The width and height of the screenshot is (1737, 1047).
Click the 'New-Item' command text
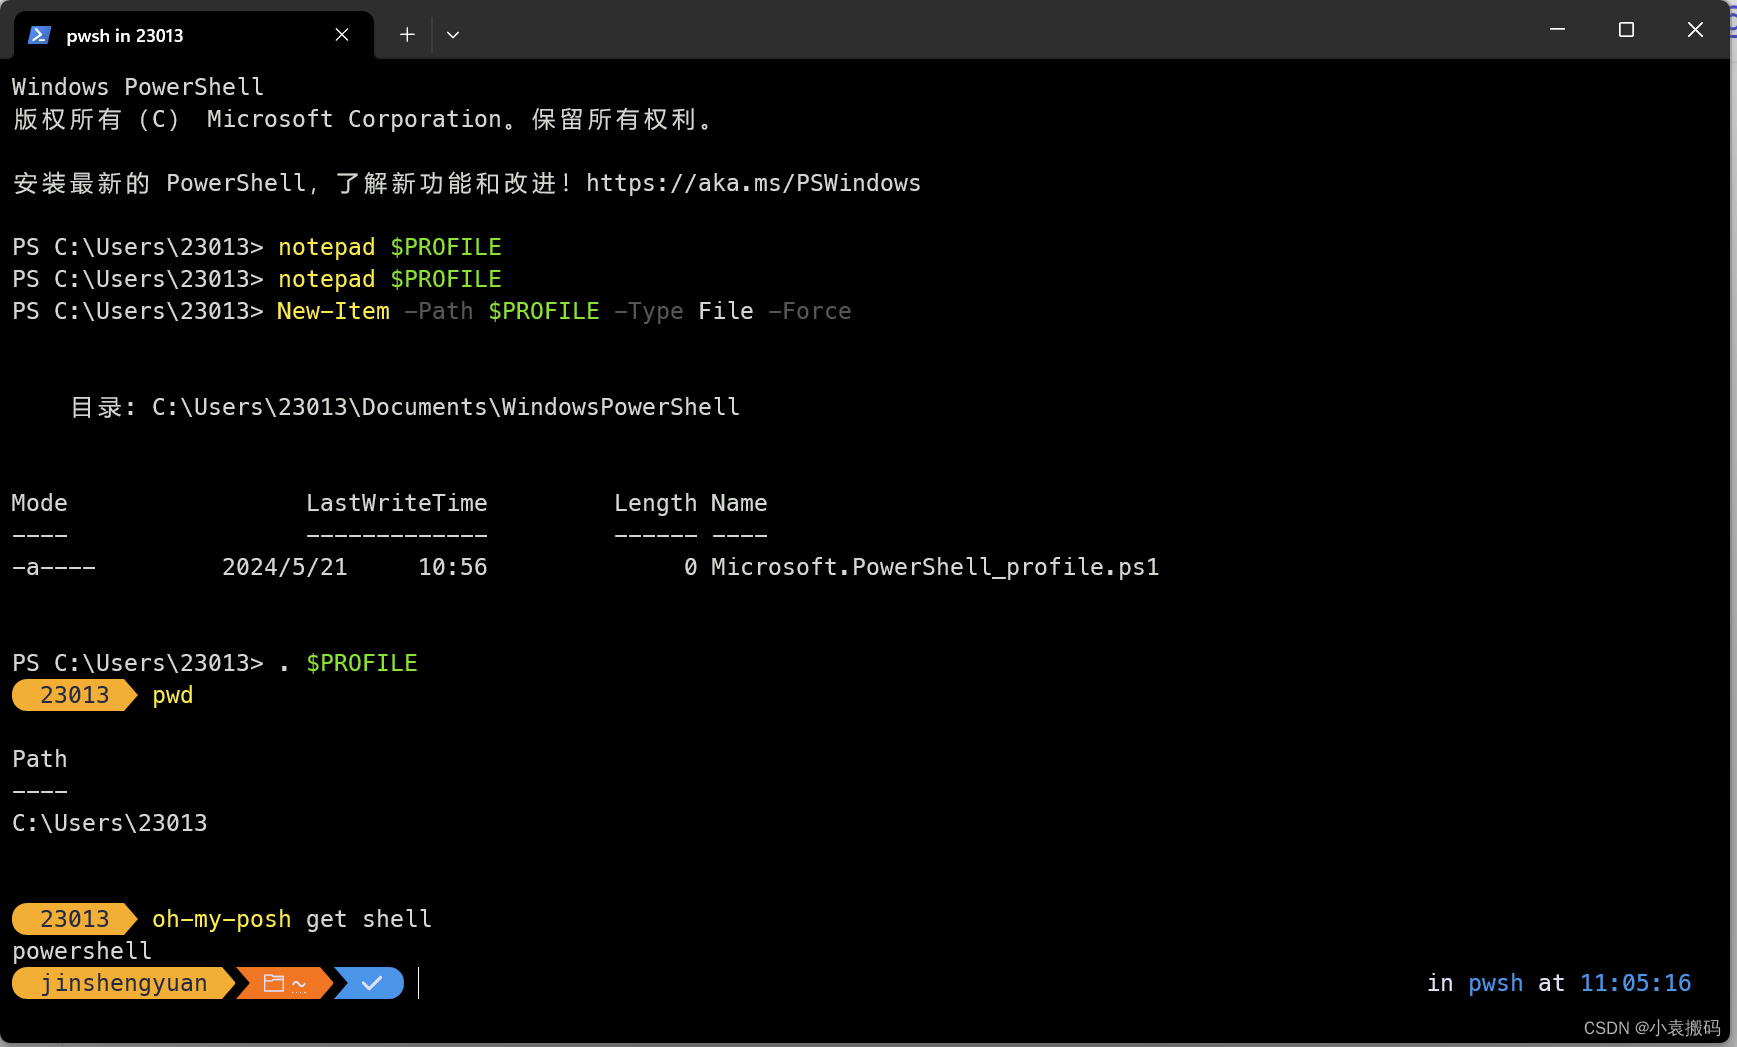333,311
